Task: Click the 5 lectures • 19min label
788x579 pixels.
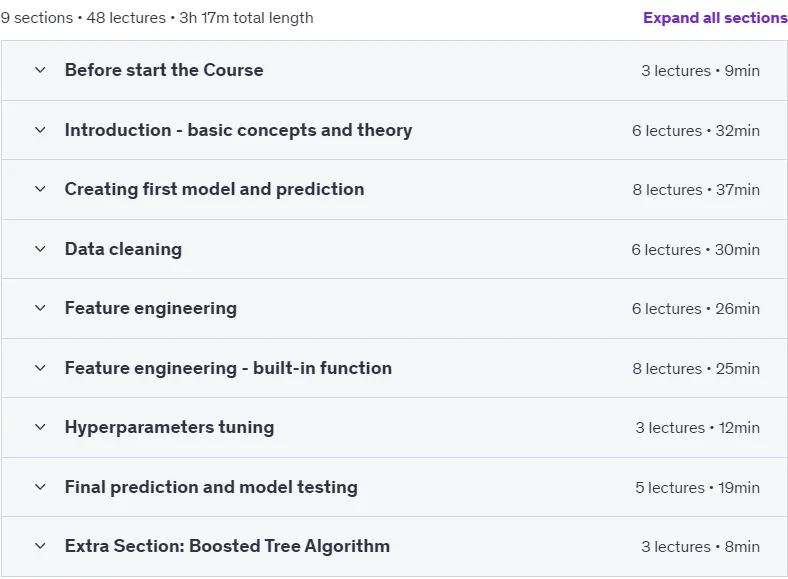Action: pos(698,488)
